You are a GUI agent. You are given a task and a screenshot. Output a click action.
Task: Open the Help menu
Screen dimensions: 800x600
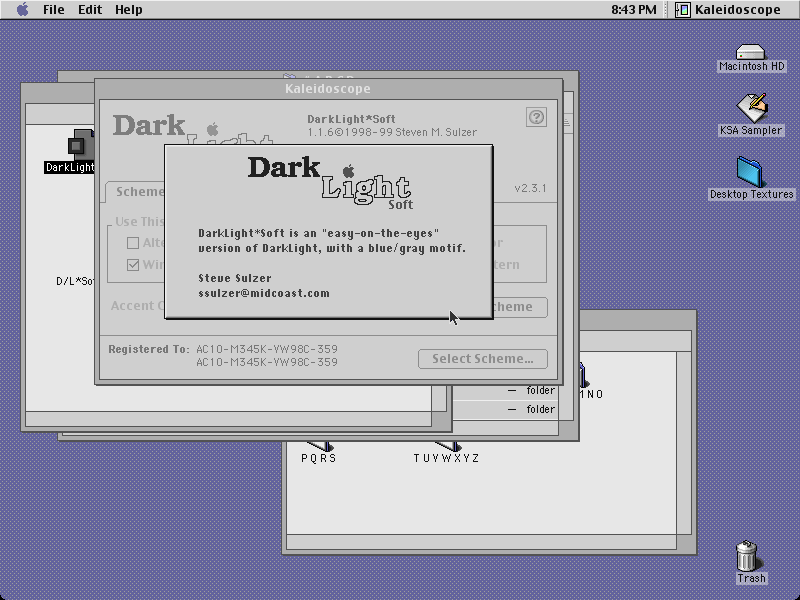click(x=129, y=10)
